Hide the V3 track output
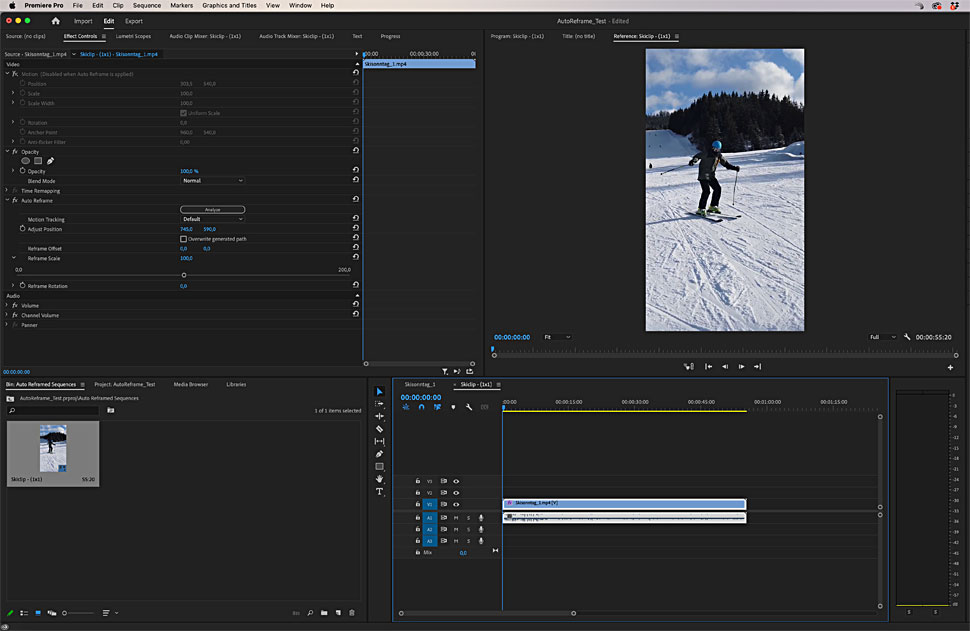970x631 pixels. click(456, 481)
